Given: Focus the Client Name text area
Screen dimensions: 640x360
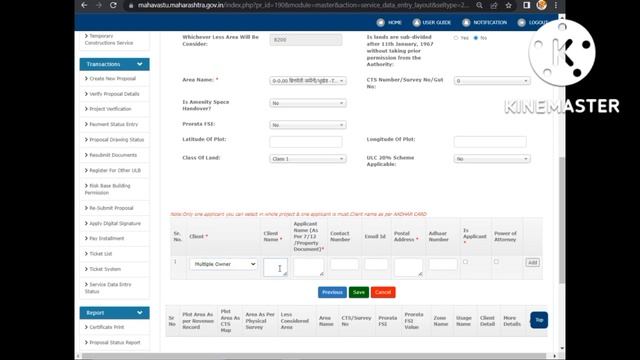Looking at the screenshot, I should [x=276, y=267].
